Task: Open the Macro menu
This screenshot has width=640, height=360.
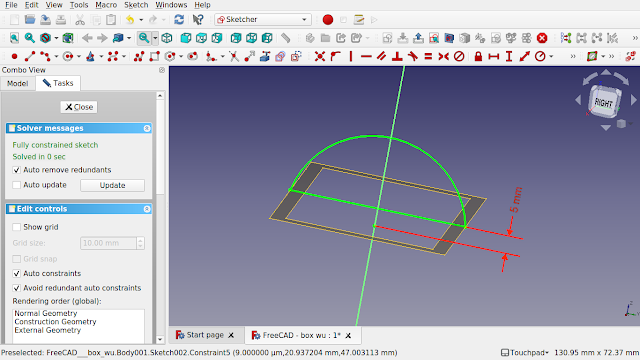Action: [x=106, y=5]
